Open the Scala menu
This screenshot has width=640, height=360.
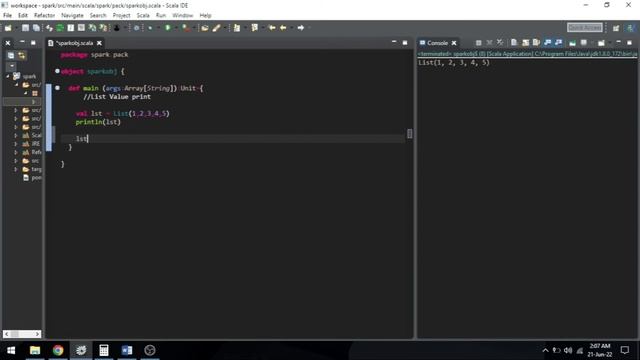tap(143, 15)
